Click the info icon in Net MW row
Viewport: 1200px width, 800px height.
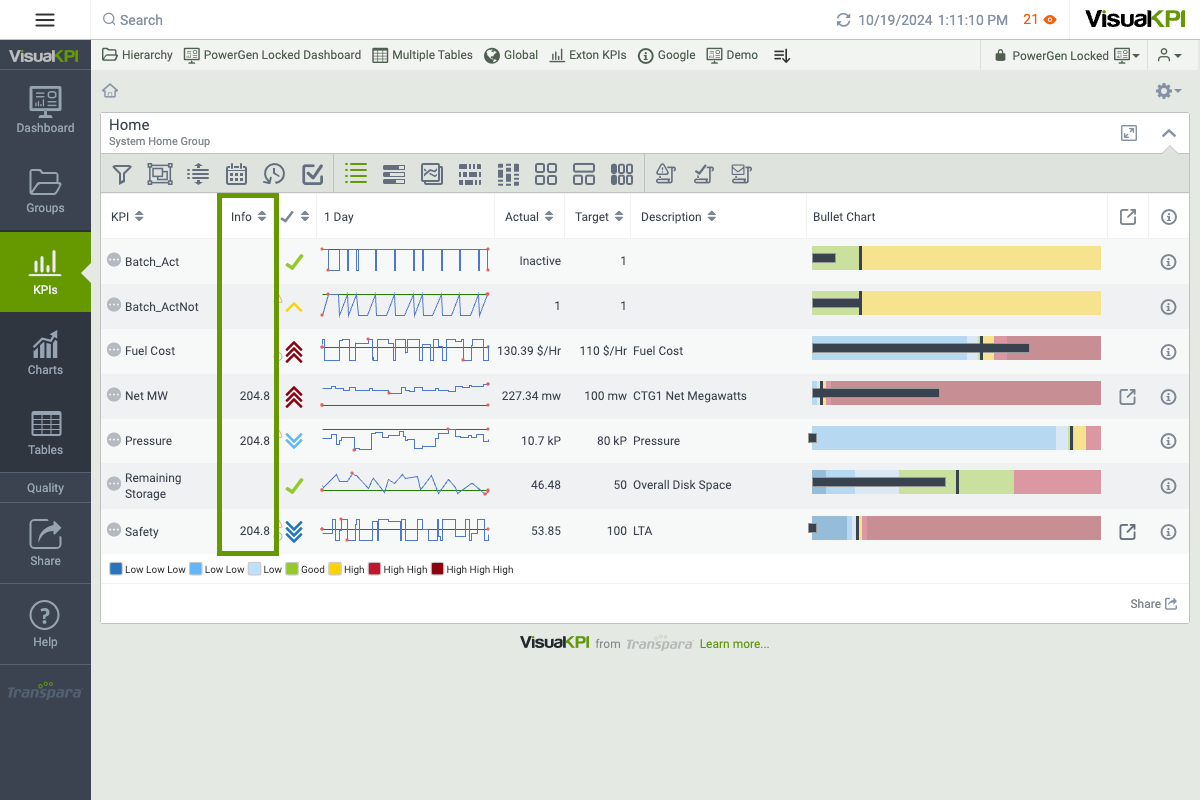pyautogui.click(x=1167, y=397)
